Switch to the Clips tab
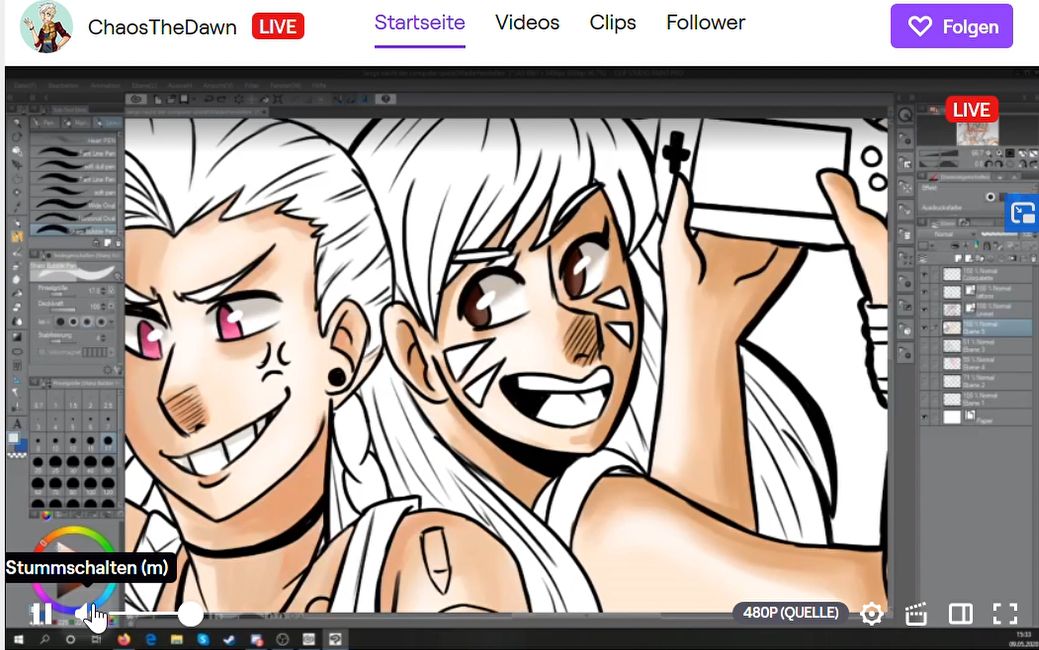Image resolution: width=1039 pixels, height=650 pixels. coord(613,23)
